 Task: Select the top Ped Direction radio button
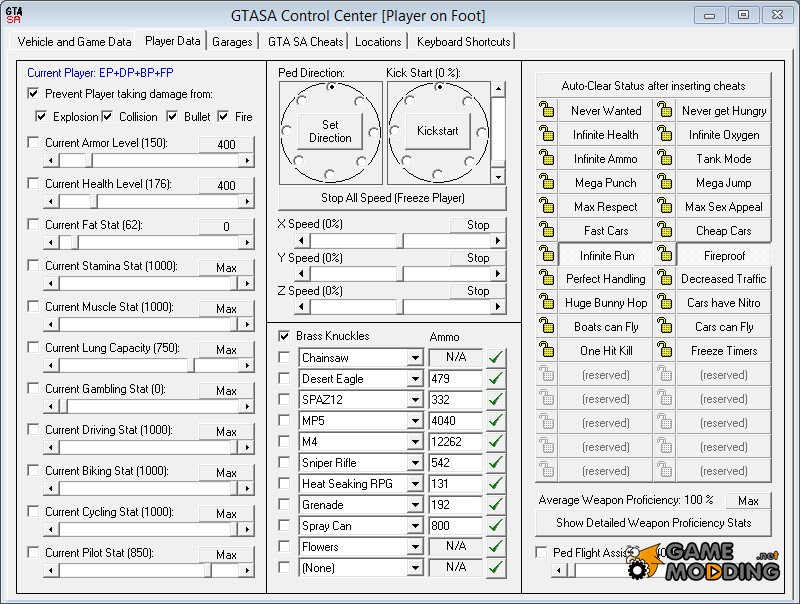(x=331, y=87)
